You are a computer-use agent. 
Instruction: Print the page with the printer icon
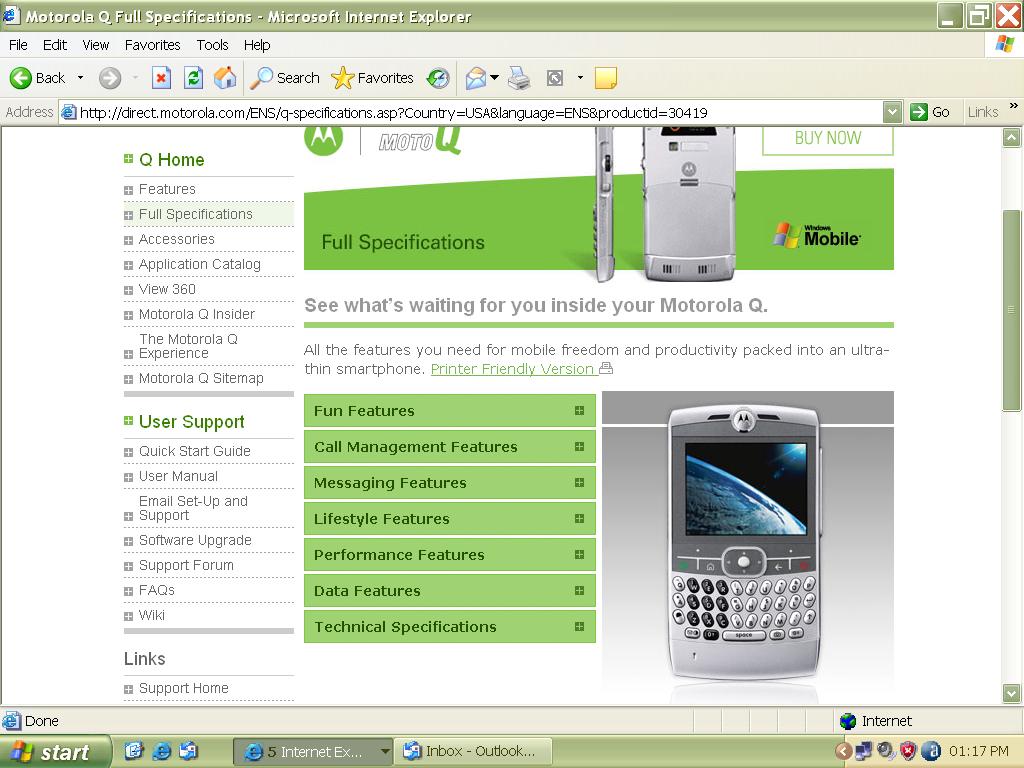519,78
